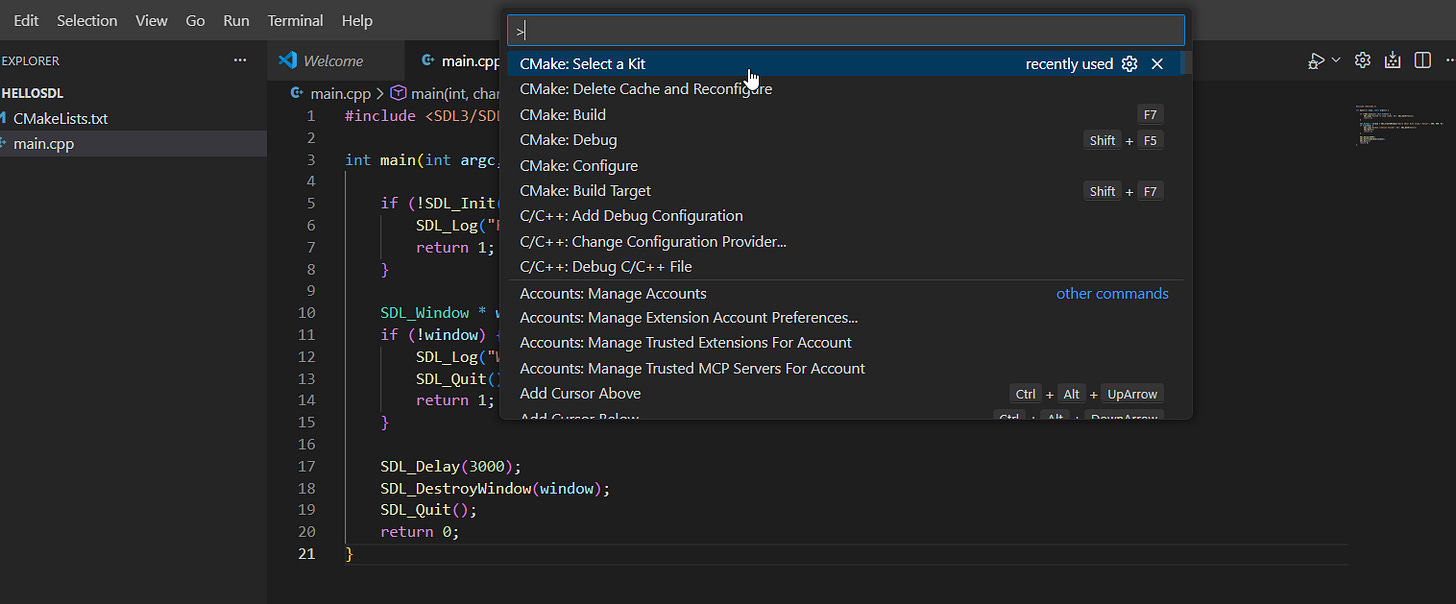This screenshot has width=1456, height=604.
Task: Click the Debug C/C++ File run icon
Action: coord(1317,61)
